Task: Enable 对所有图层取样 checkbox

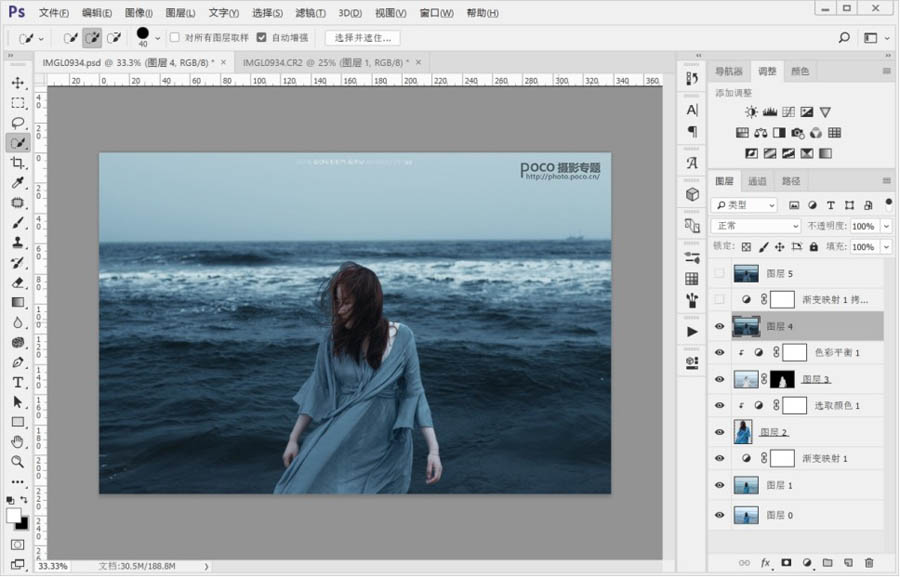Action: click(x=175, y=38)
